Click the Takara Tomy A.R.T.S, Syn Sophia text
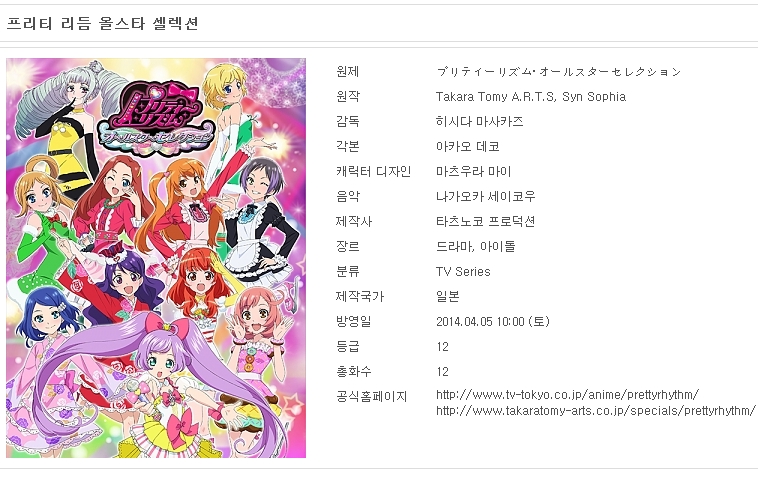Image resolution: width=758 pixels, height=479 pixels. click(x=531, y=97)
